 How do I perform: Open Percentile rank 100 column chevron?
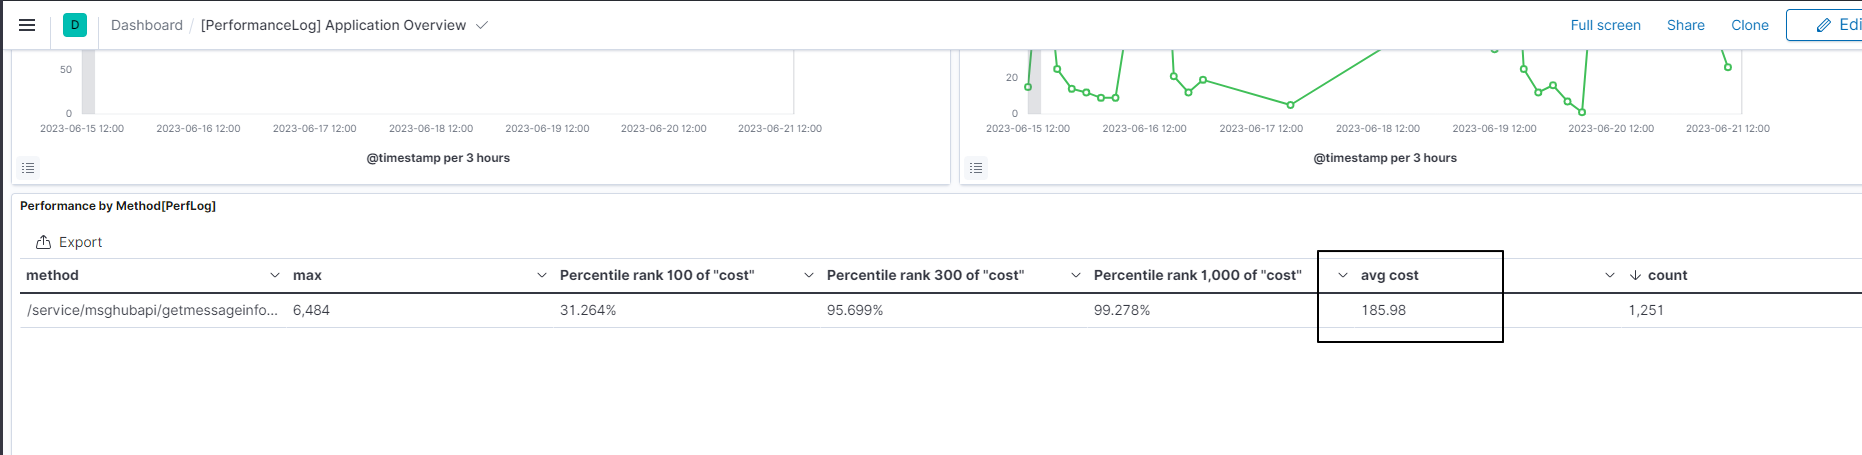pyautogui.click(x=809, y=275)
